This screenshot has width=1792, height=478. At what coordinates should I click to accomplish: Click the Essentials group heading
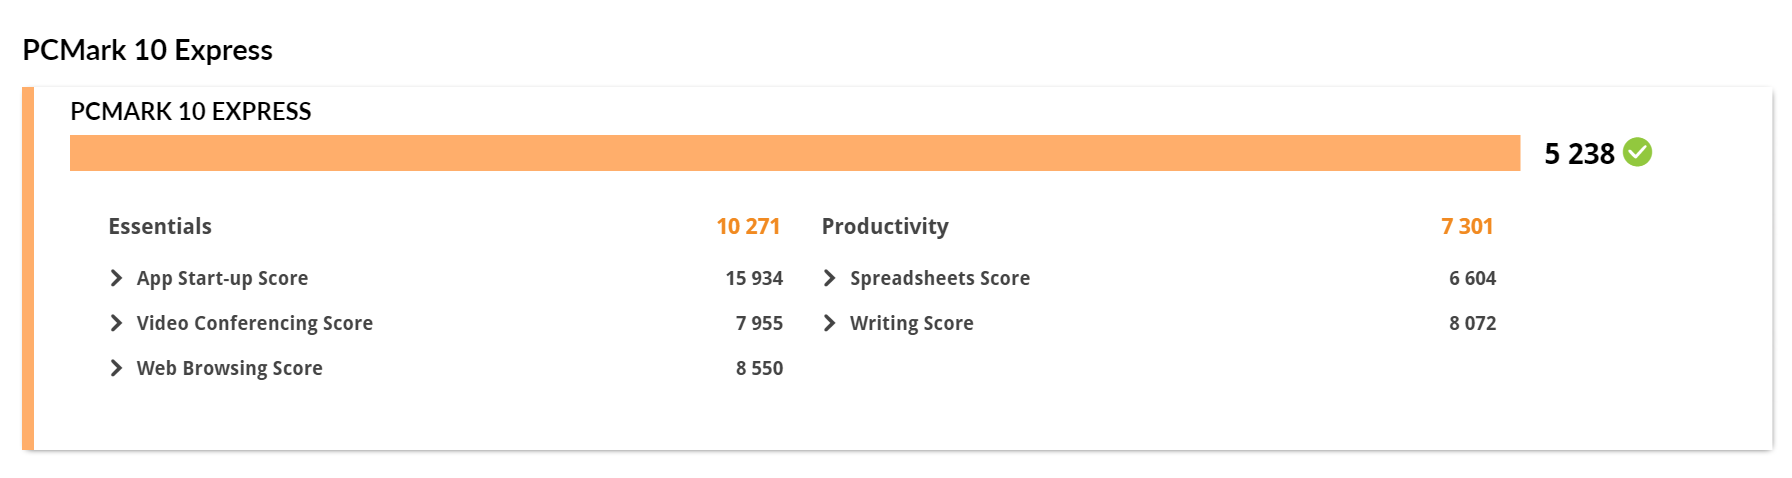point(160,227)
